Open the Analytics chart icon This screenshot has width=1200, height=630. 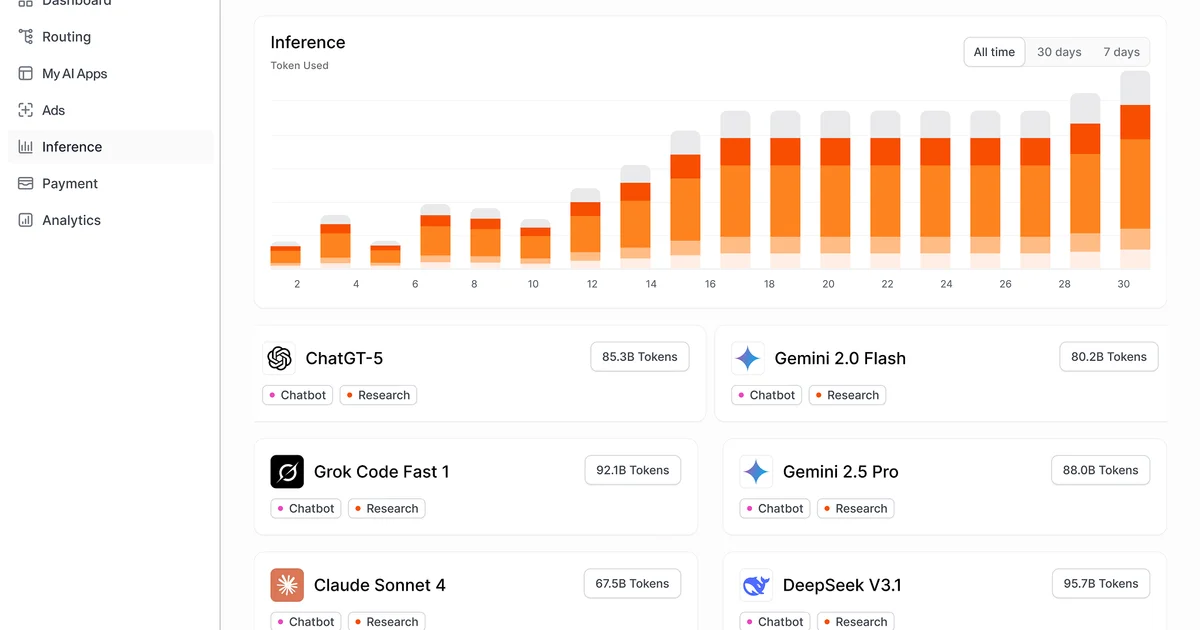tap(26, 220)
